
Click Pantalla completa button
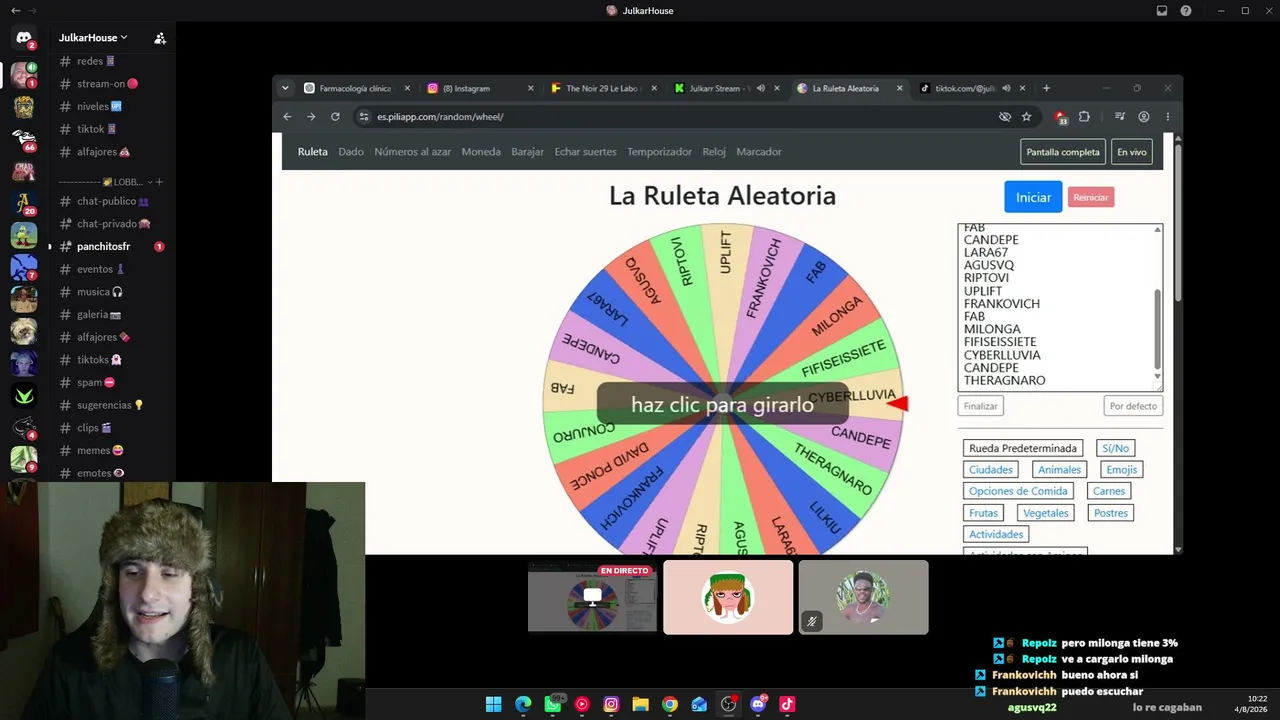pyautogui.click(x=1063, y=152)
